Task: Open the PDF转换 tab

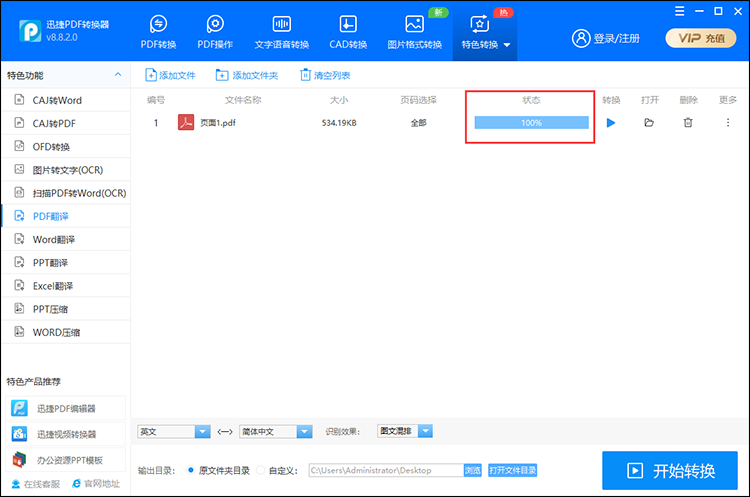Action: [158, 32]
